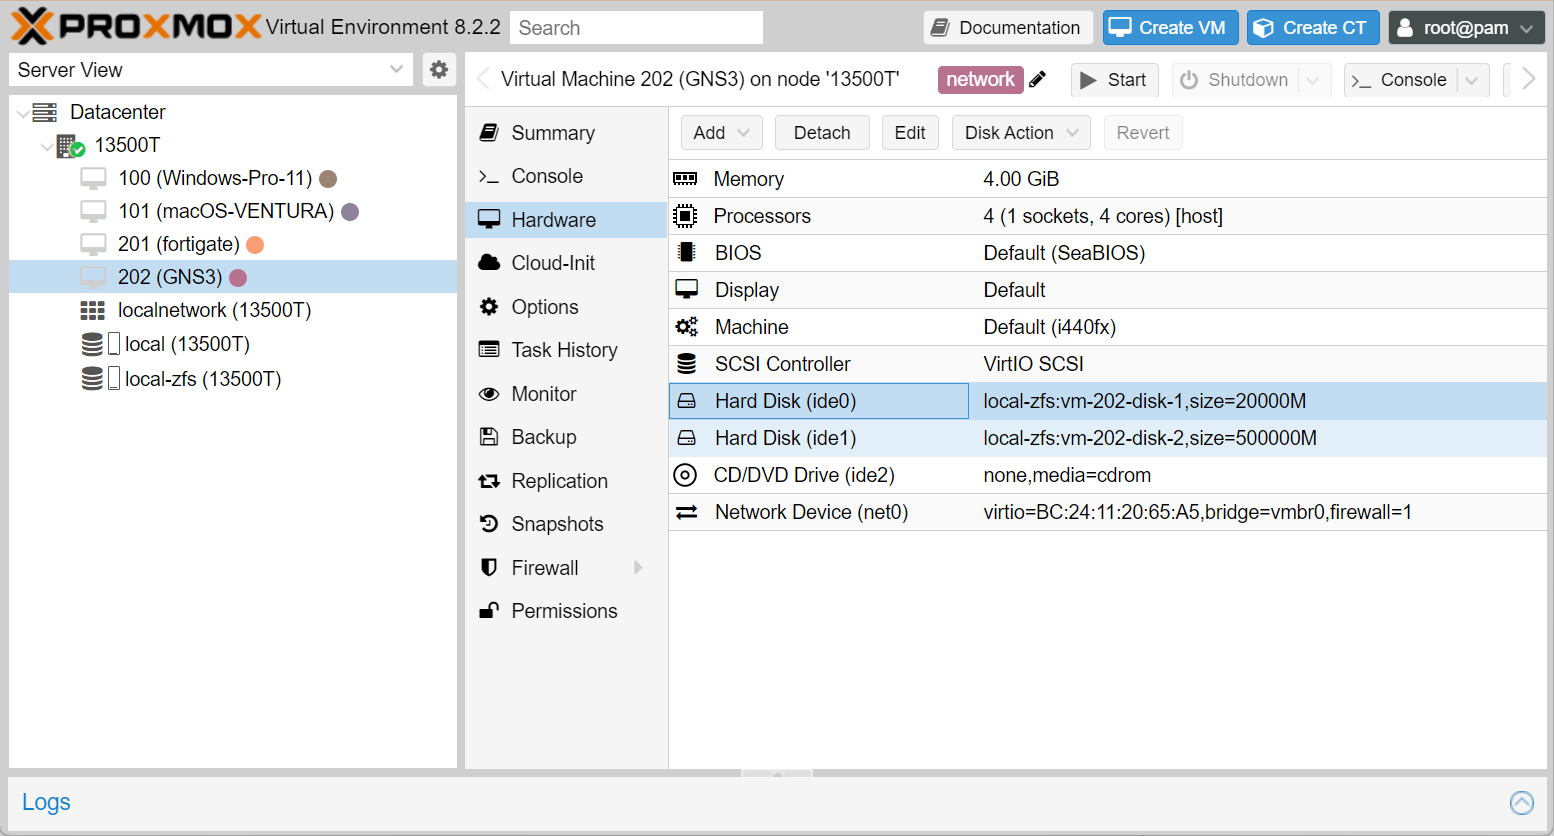Open the Options tab
Screen dimensions: 1554x836
point(566,307)
